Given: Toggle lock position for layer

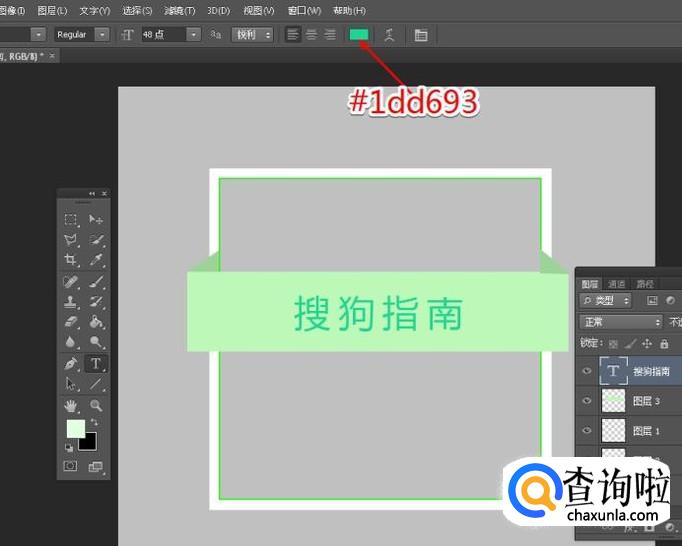Looking at the screenshot, I should click(x=647, y=344).
